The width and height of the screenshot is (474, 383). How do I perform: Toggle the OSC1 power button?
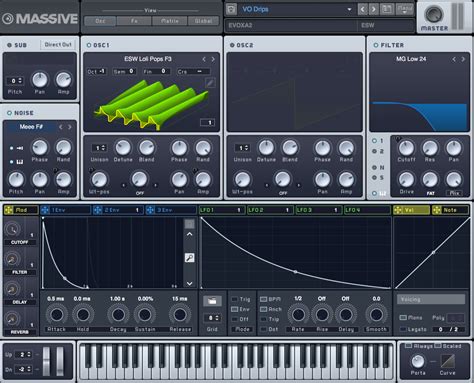(x=89, y=45)
